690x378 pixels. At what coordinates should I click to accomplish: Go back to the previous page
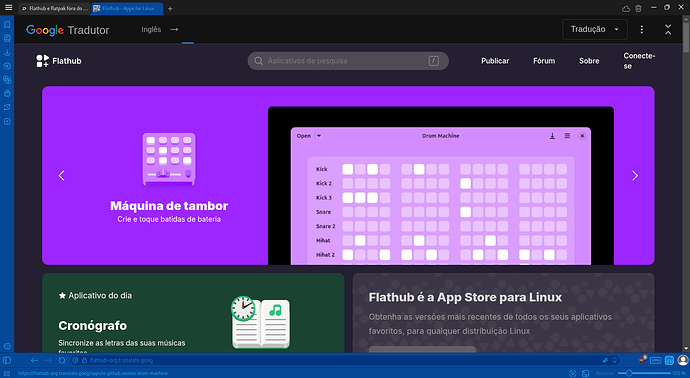click(34, 360)
